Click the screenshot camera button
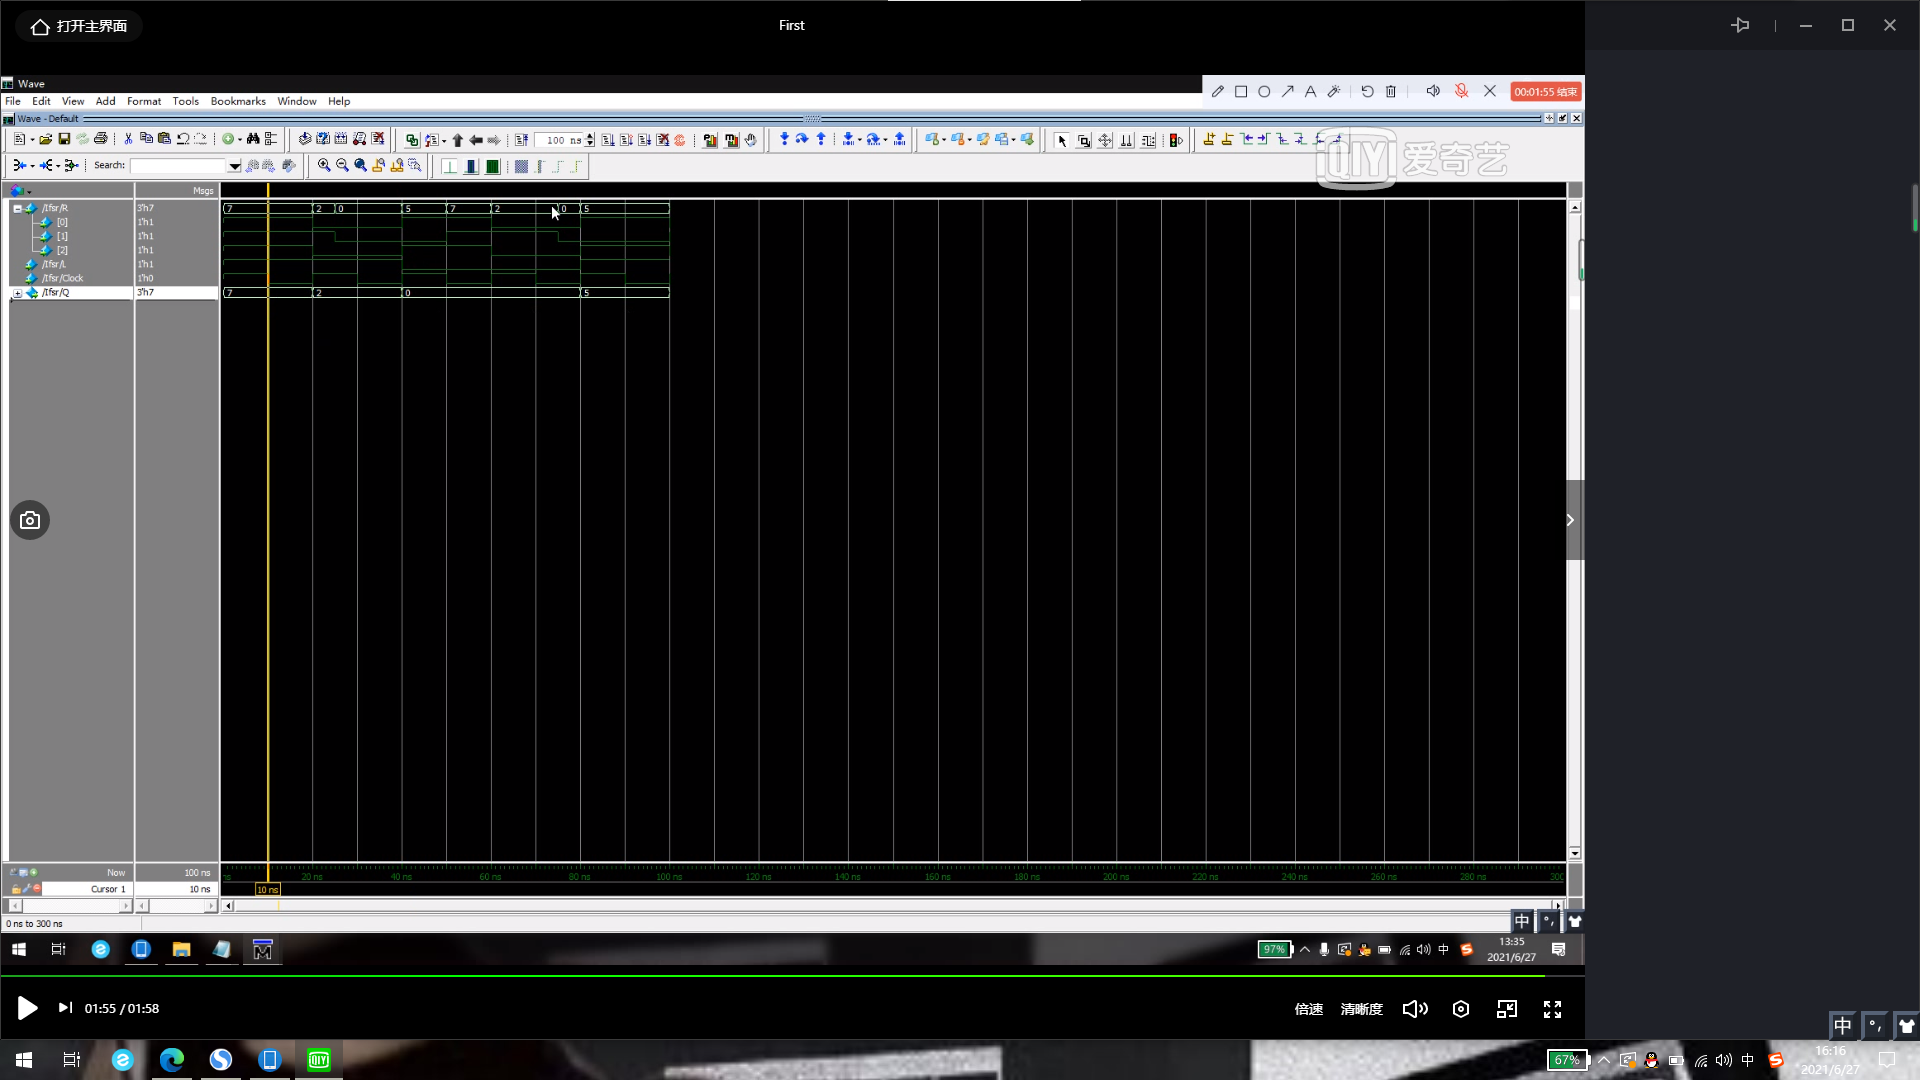The height and width of the screenshot is (1080, 1920). pos(30,520)
